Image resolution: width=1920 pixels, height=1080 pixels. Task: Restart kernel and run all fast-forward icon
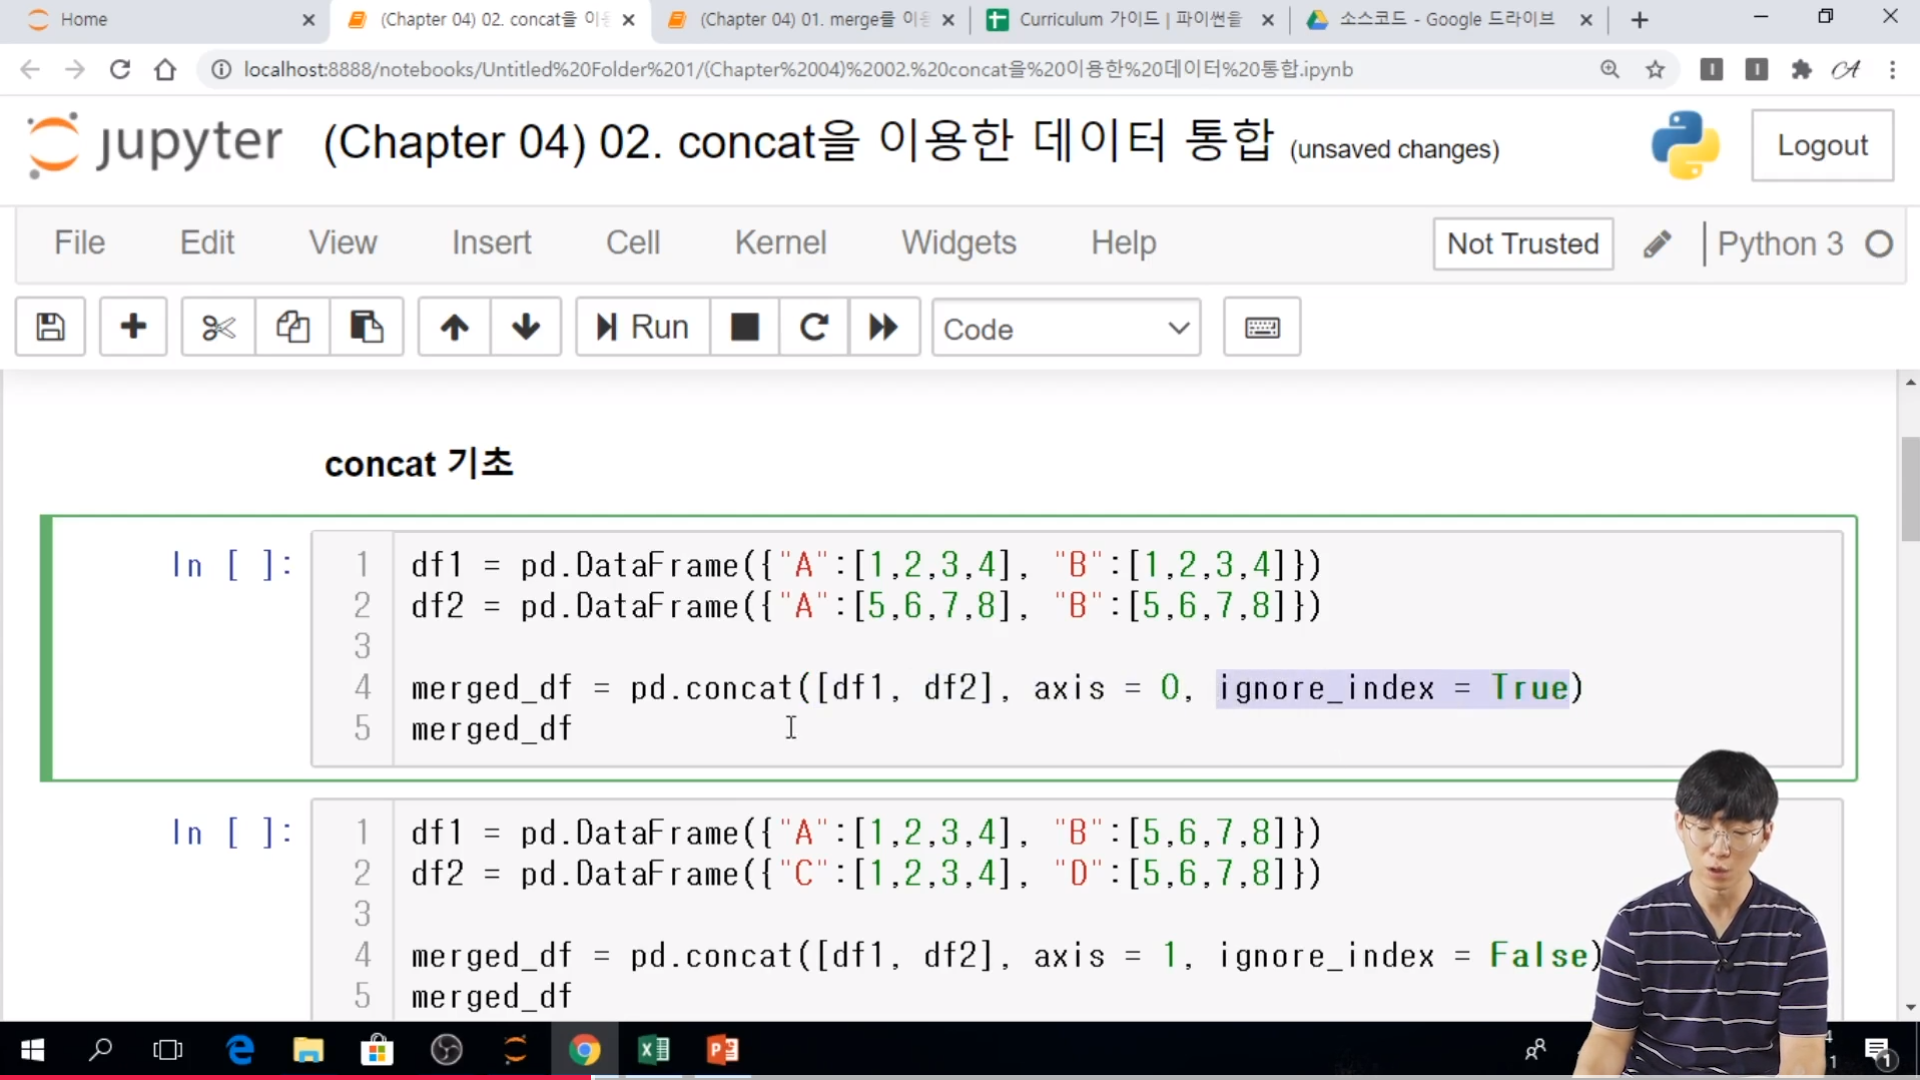click(x=884, y=327)
